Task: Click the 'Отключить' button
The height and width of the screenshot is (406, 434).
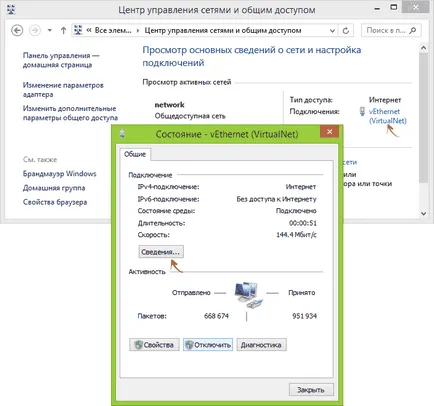Action: click(208, 345)
